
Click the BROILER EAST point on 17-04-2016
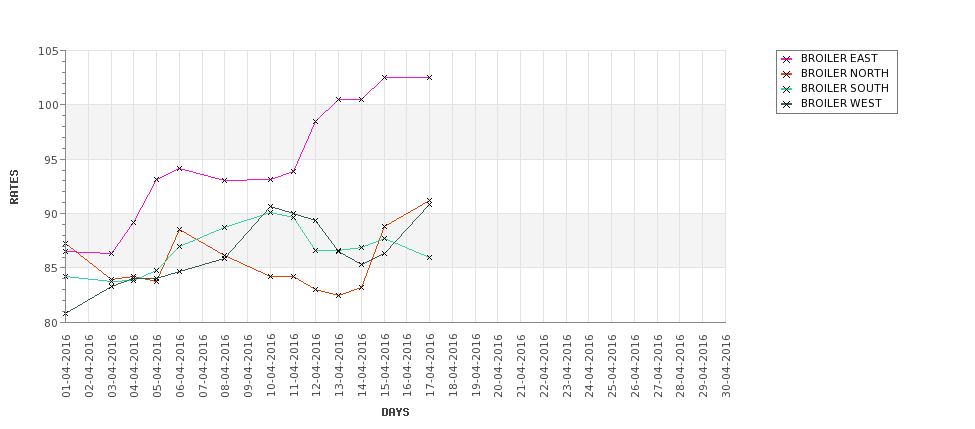point(429,77)
